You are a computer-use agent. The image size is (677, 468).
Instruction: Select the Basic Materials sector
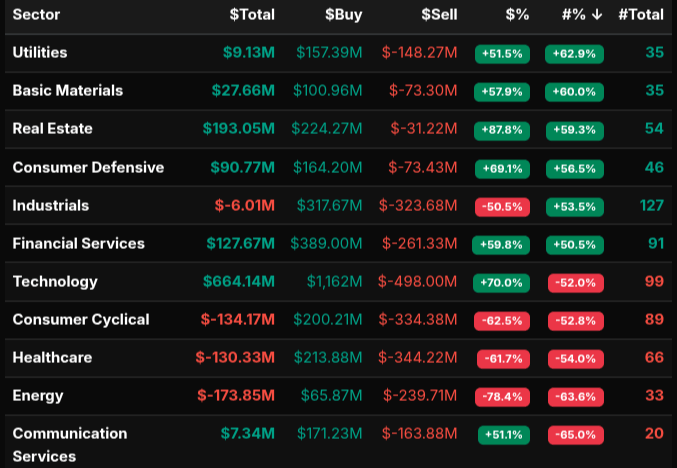tap(67, 90)
